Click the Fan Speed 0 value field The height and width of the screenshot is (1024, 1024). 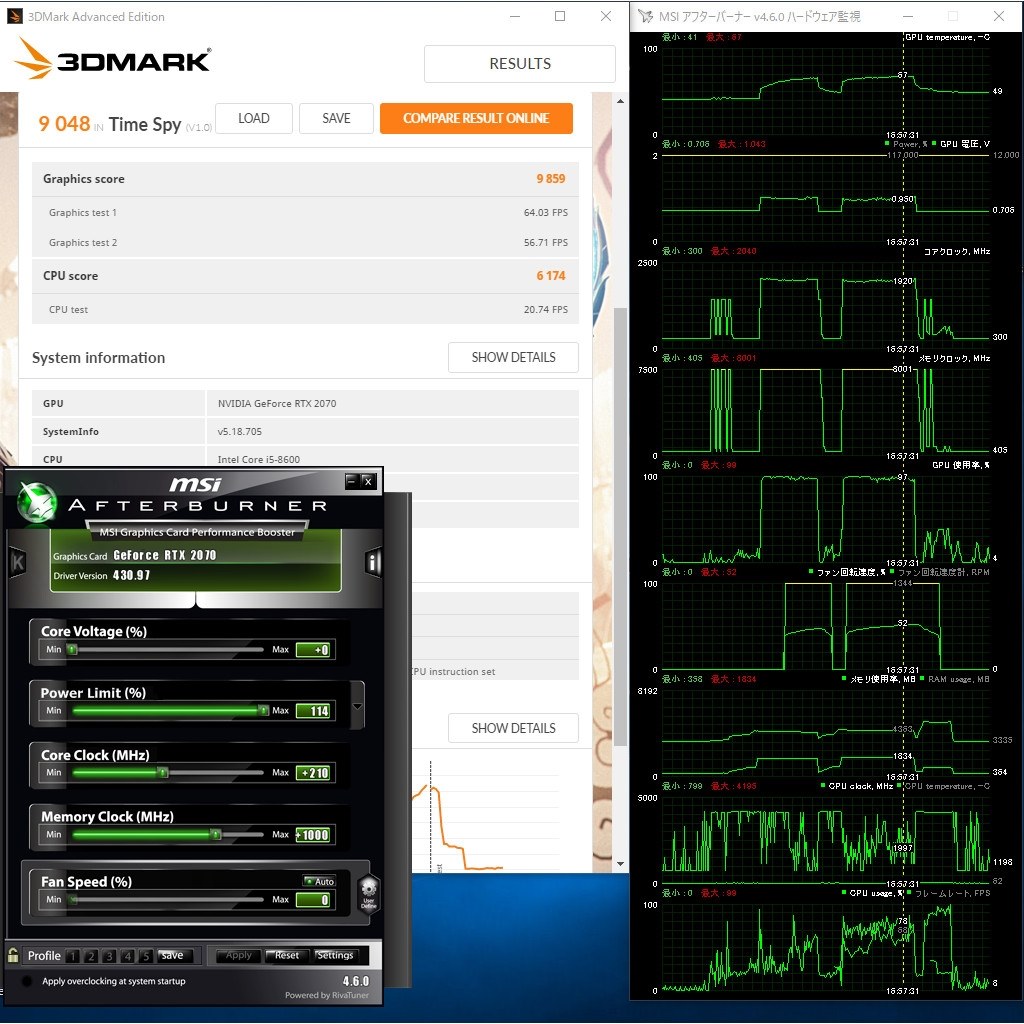click(313, 900)
